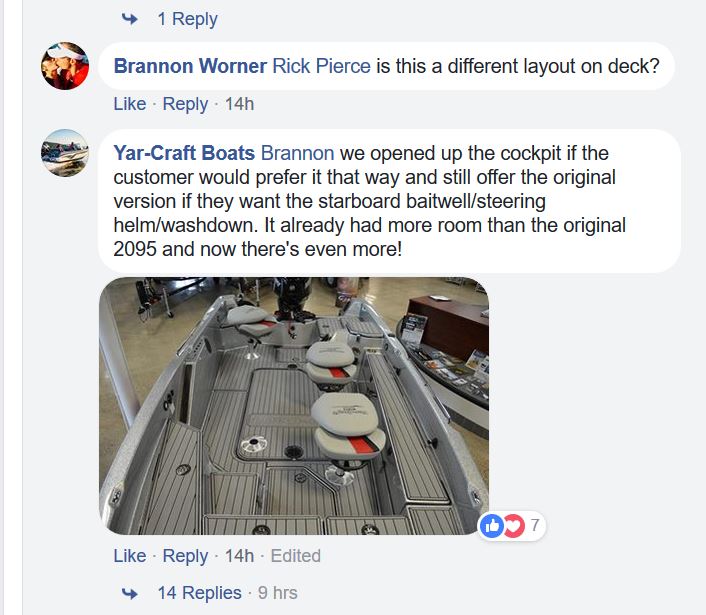The image size is (706, 615).
Task: Open Yar-Craft Boats profile avatar
Action: coord(65,153)
